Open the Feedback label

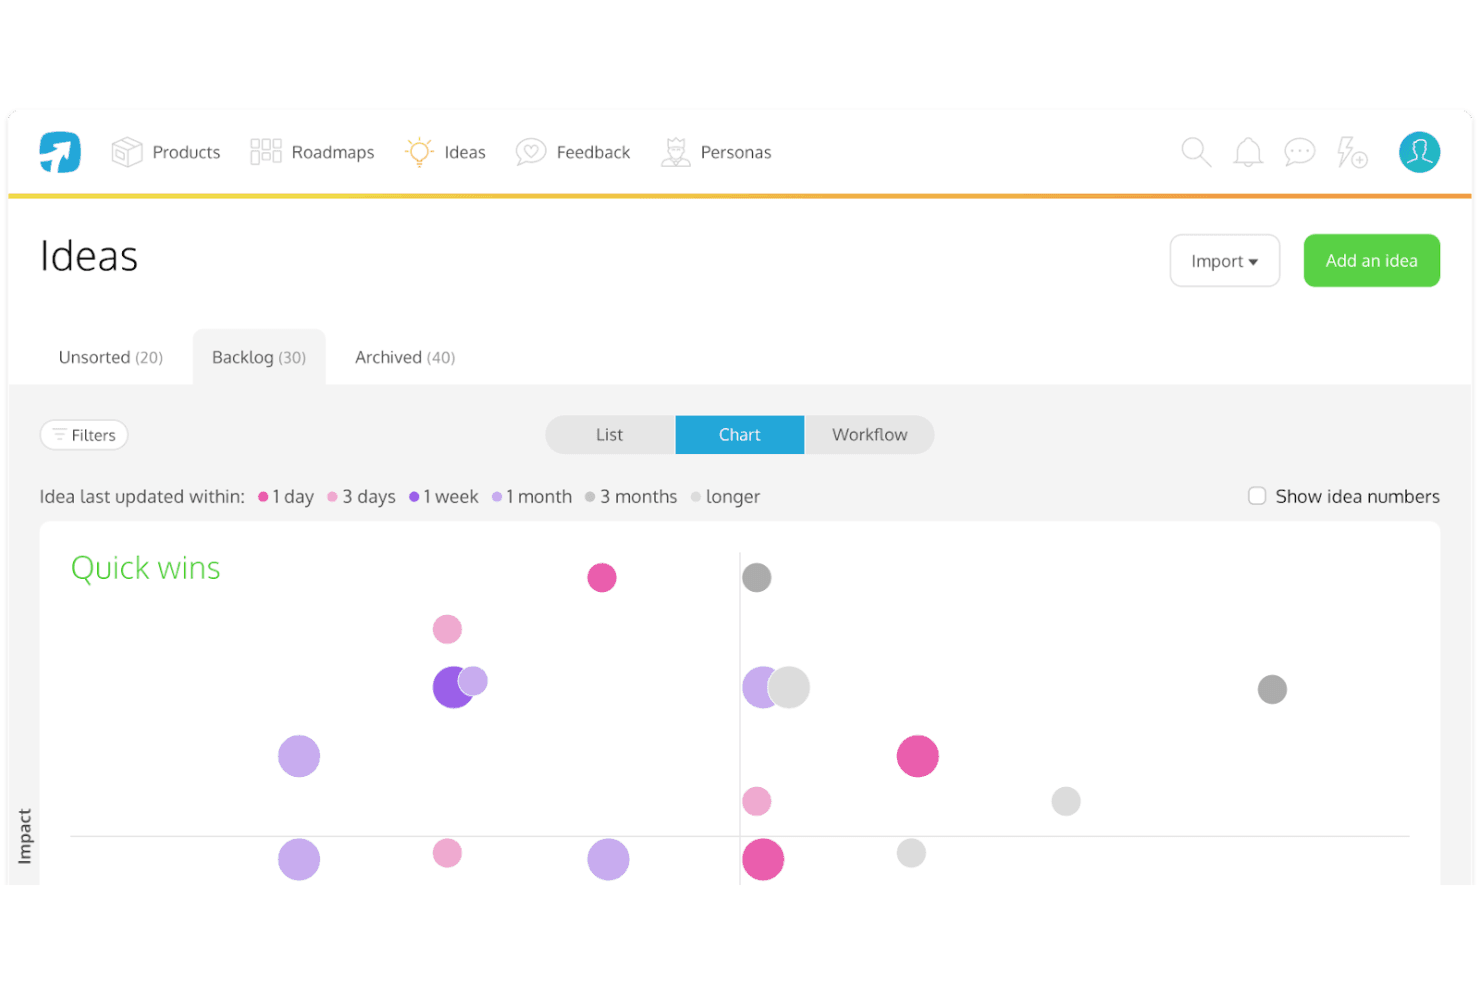[593, 152]
